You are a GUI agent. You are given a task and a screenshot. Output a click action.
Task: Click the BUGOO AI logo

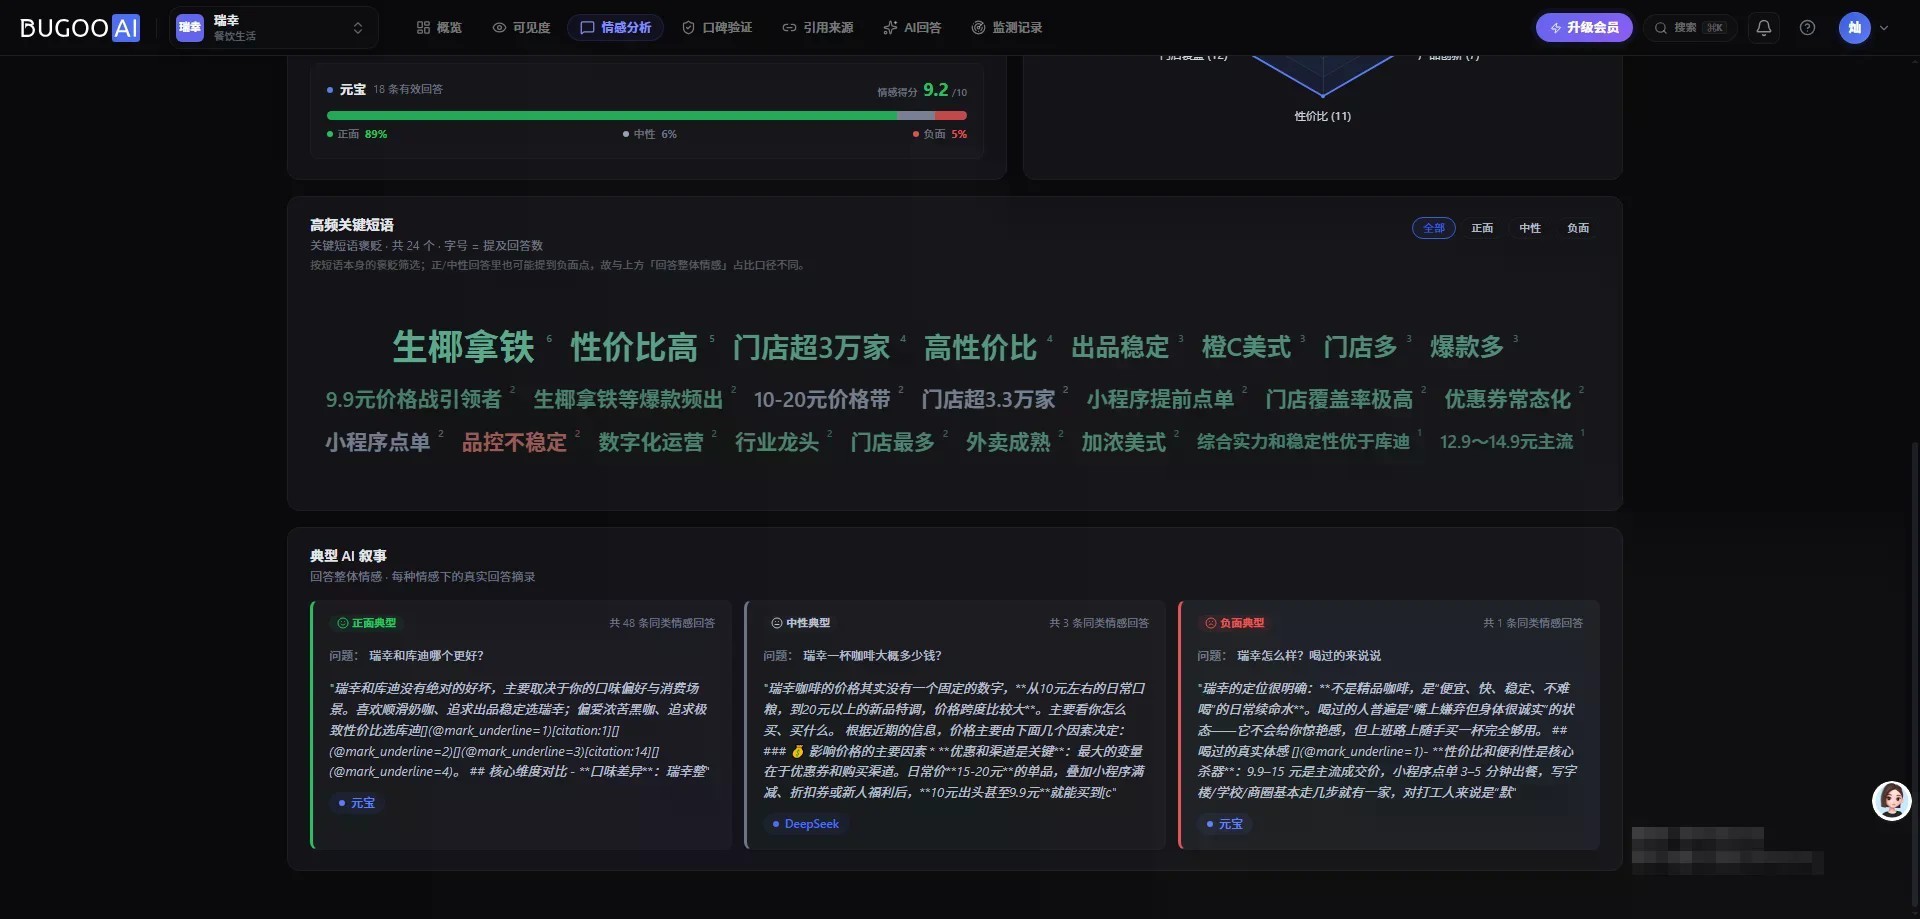pyautogui.click(x=79, y=28)
